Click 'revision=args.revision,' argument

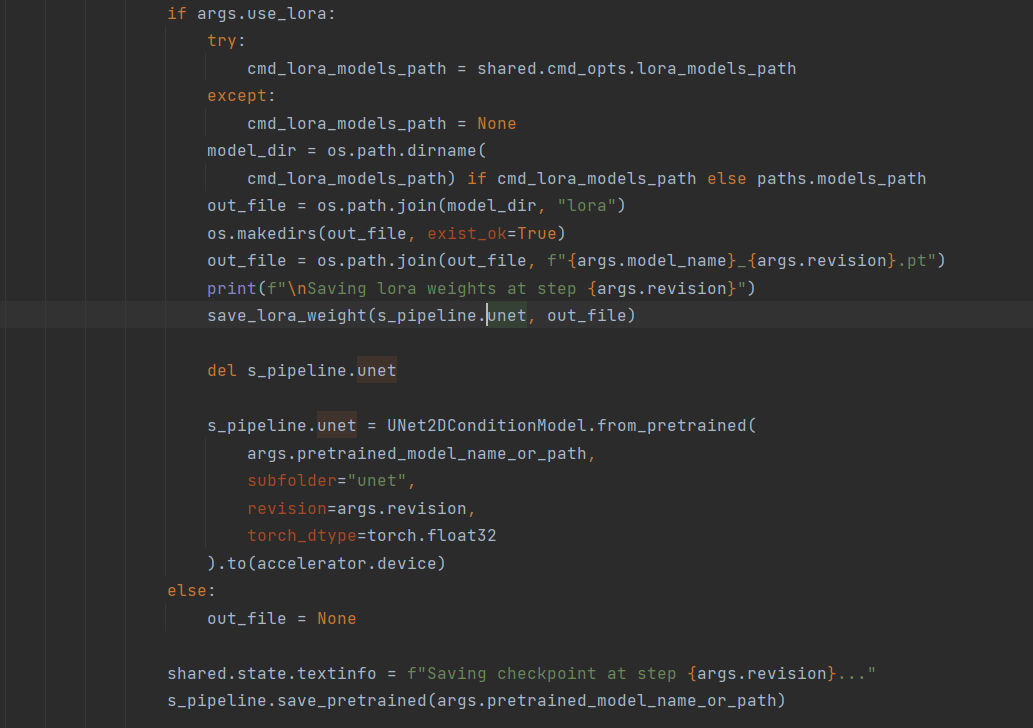pyautogui.click(x=361, y=509)
